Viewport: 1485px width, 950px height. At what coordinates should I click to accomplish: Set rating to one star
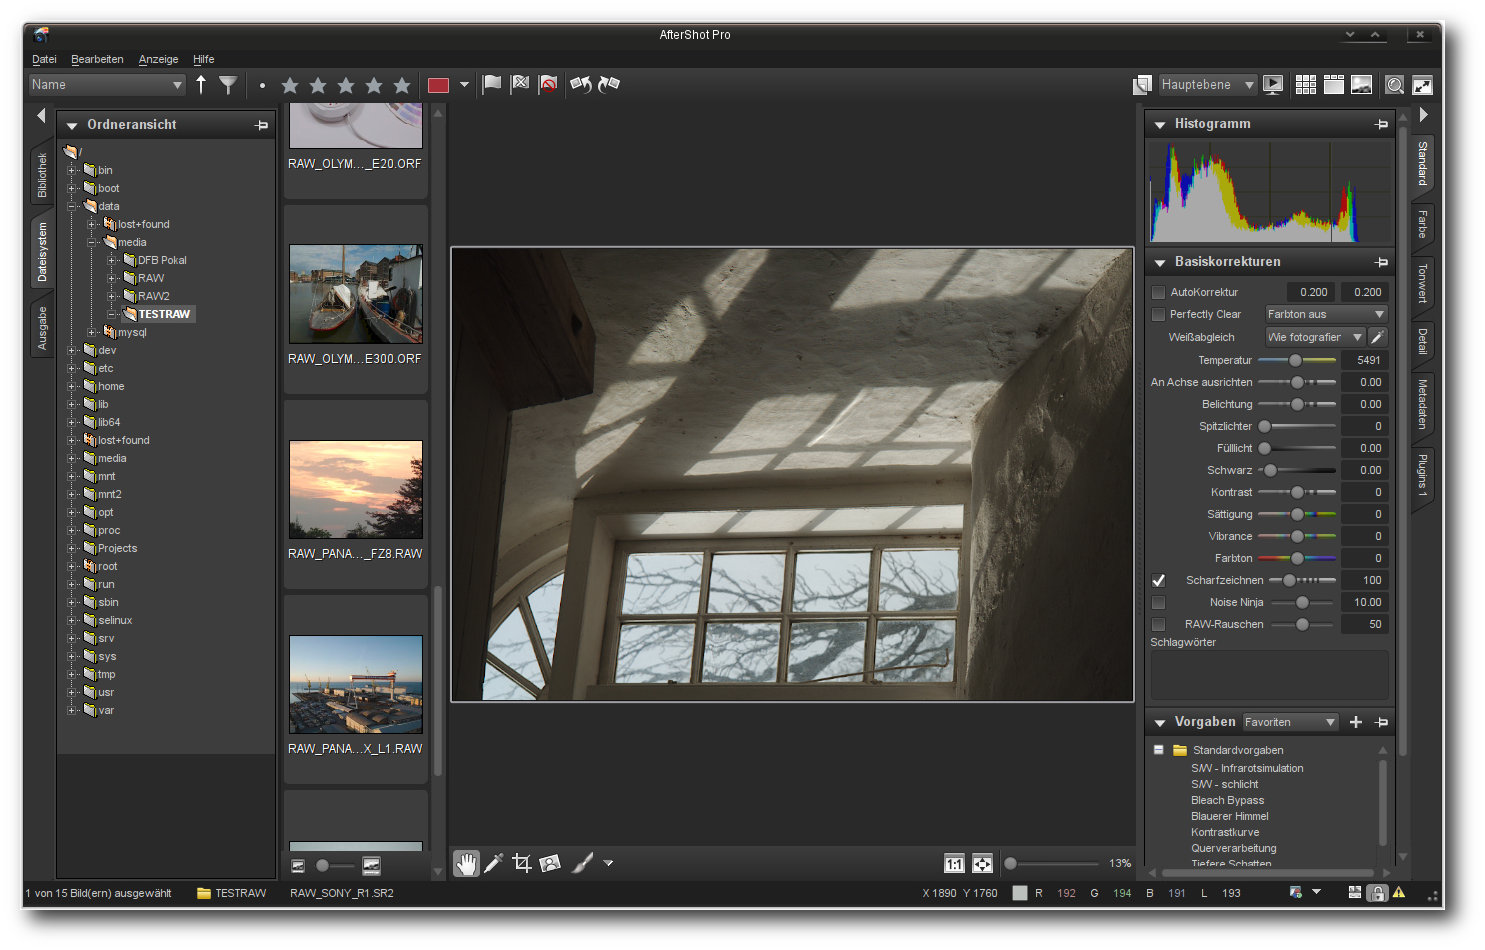(x=290, y=85)
